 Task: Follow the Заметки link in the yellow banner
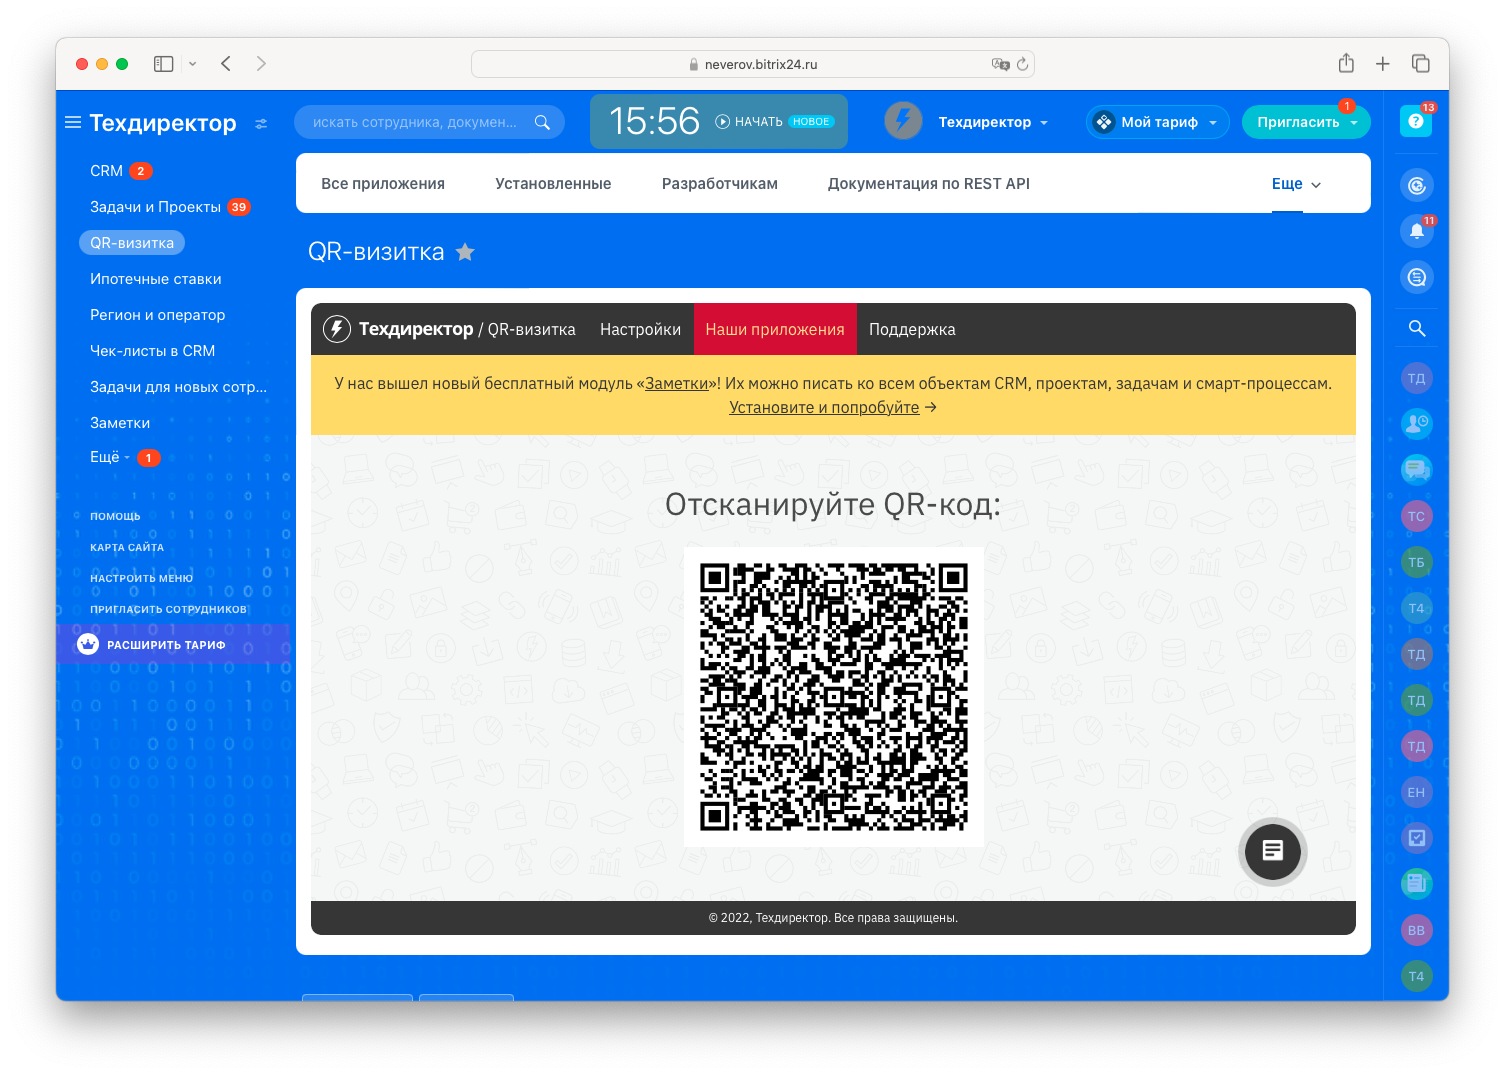676,383
